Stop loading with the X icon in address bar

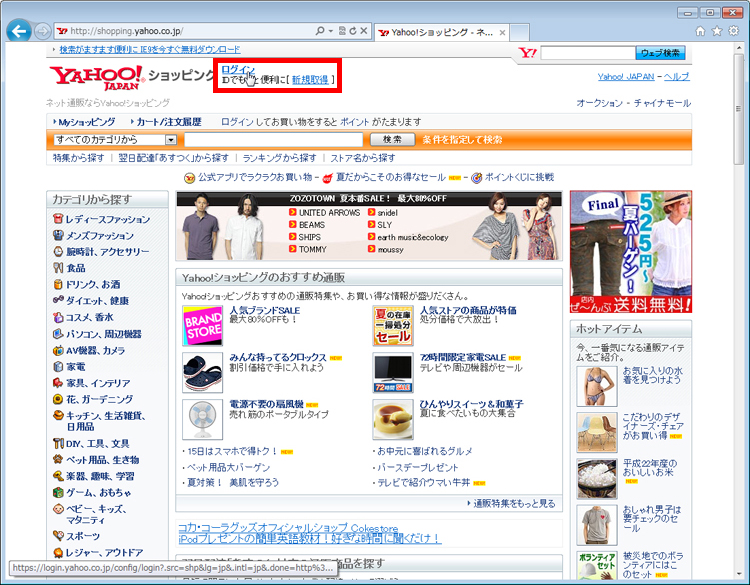pyautogui.click(x=364, y=31)
